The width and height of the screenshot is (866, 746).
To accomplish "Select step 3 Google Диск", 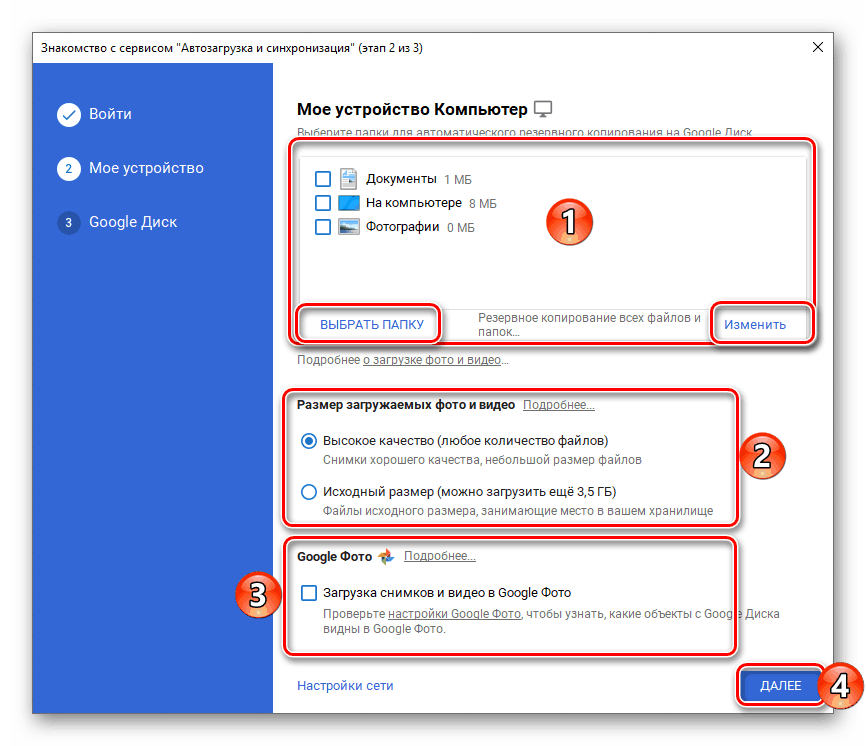I will click(117, 222).
